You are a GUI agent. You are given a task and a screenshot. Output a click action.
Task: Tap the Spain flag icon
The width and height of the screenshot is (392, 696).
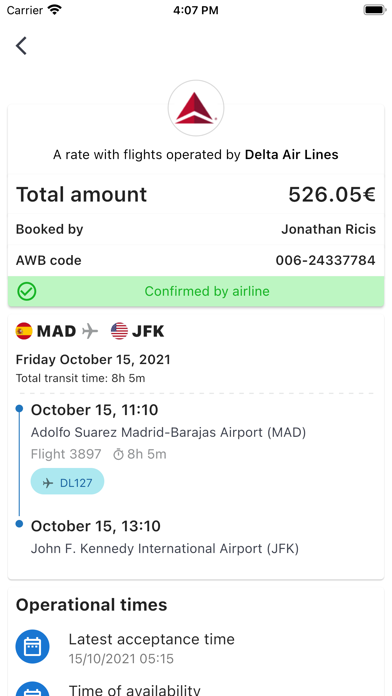[x=24, y=331]
